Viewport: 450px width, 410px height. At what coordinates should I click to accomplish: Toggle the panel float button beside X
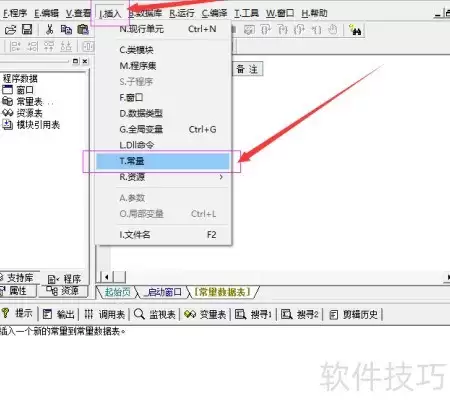point(76,61)
